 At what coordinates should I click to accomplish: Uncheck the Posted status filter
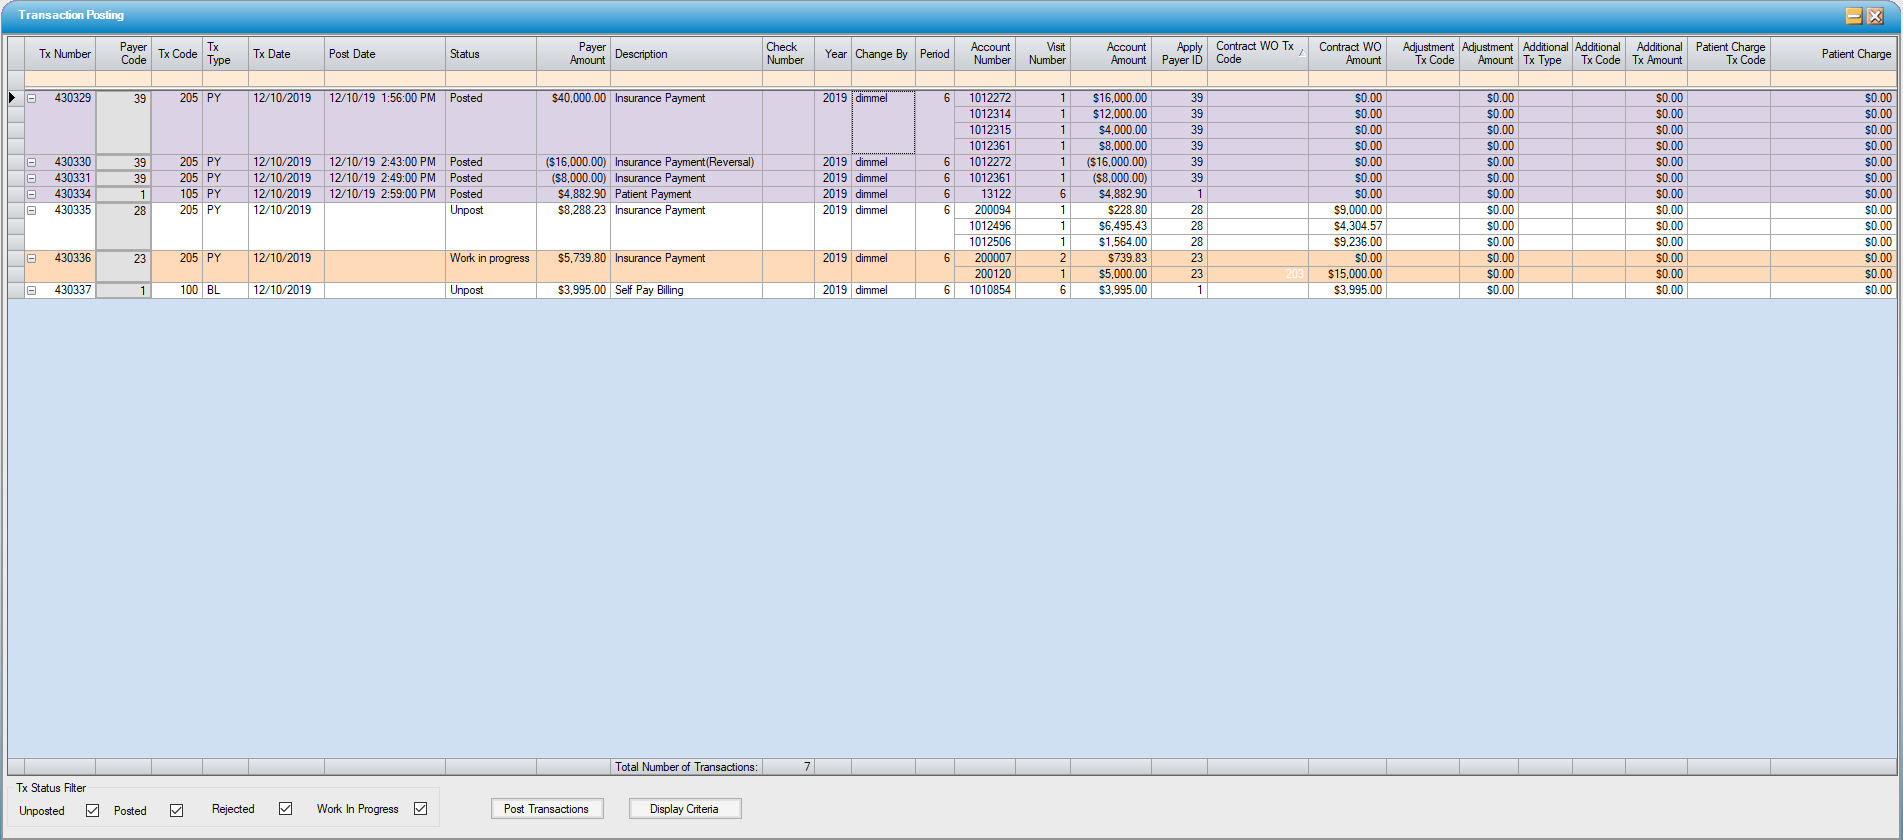tap(177, 810)
